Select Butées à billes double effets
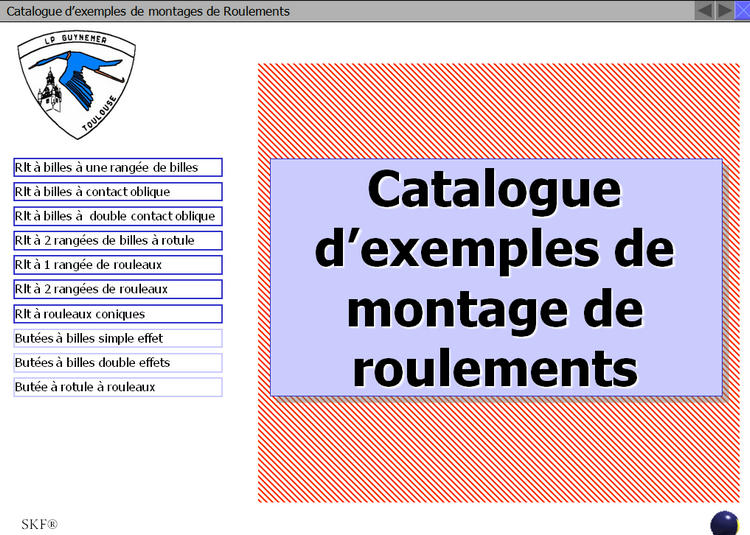This screenshot has height=535, width=750. pyautogui.click(x=118, y=362)
